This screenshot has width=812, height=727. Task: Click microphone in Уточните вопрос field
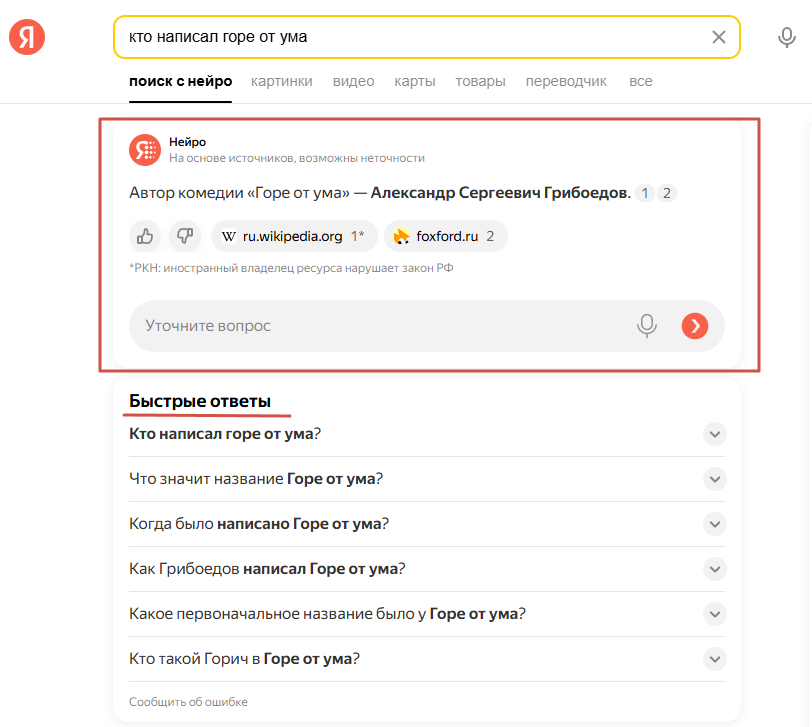647,326
